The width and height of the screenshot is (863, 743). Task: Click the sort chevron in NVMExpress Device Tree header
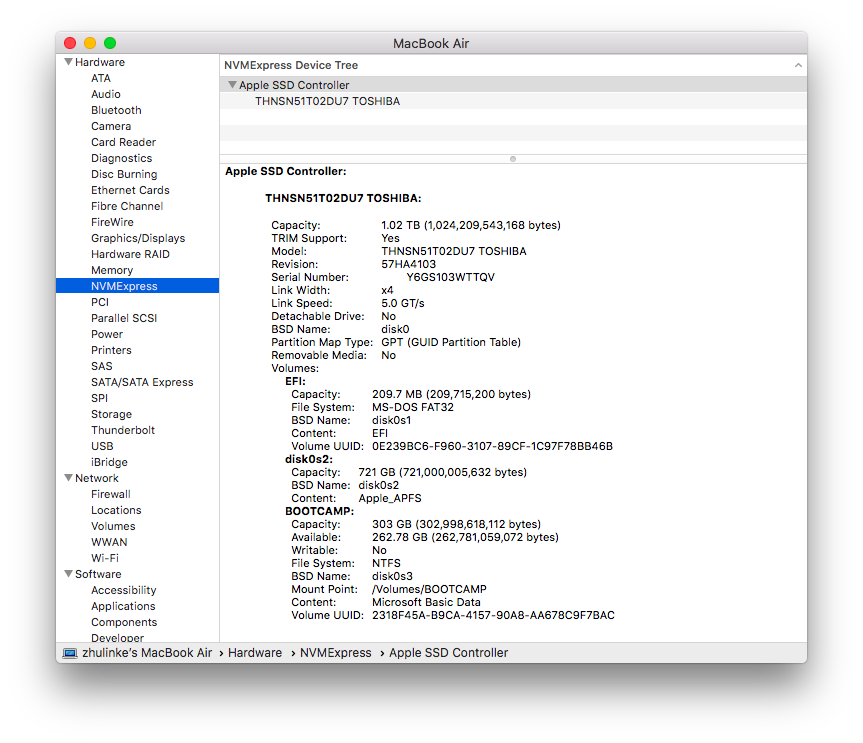coord(798,65)
